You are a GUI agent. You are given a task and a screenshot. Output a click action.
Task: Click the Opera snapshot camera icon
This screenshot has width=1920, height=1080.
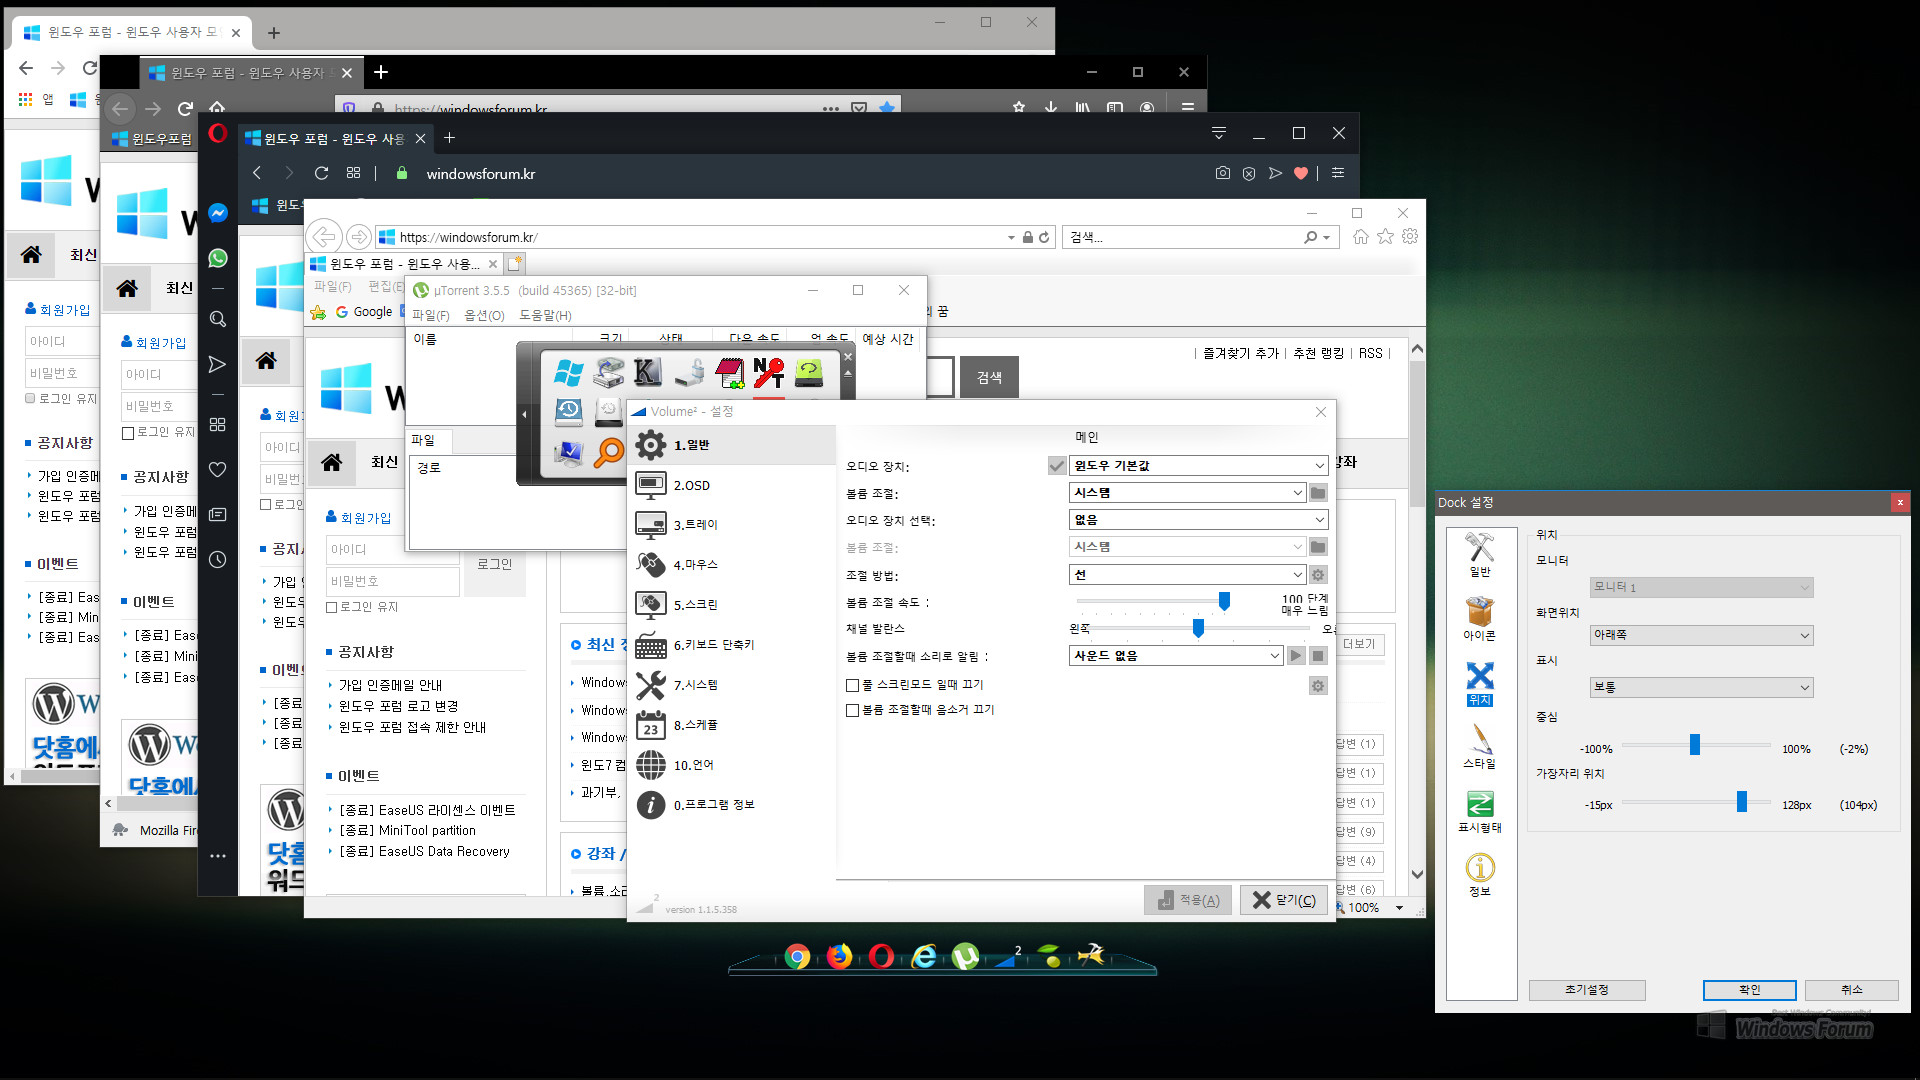coord(1222,173)
